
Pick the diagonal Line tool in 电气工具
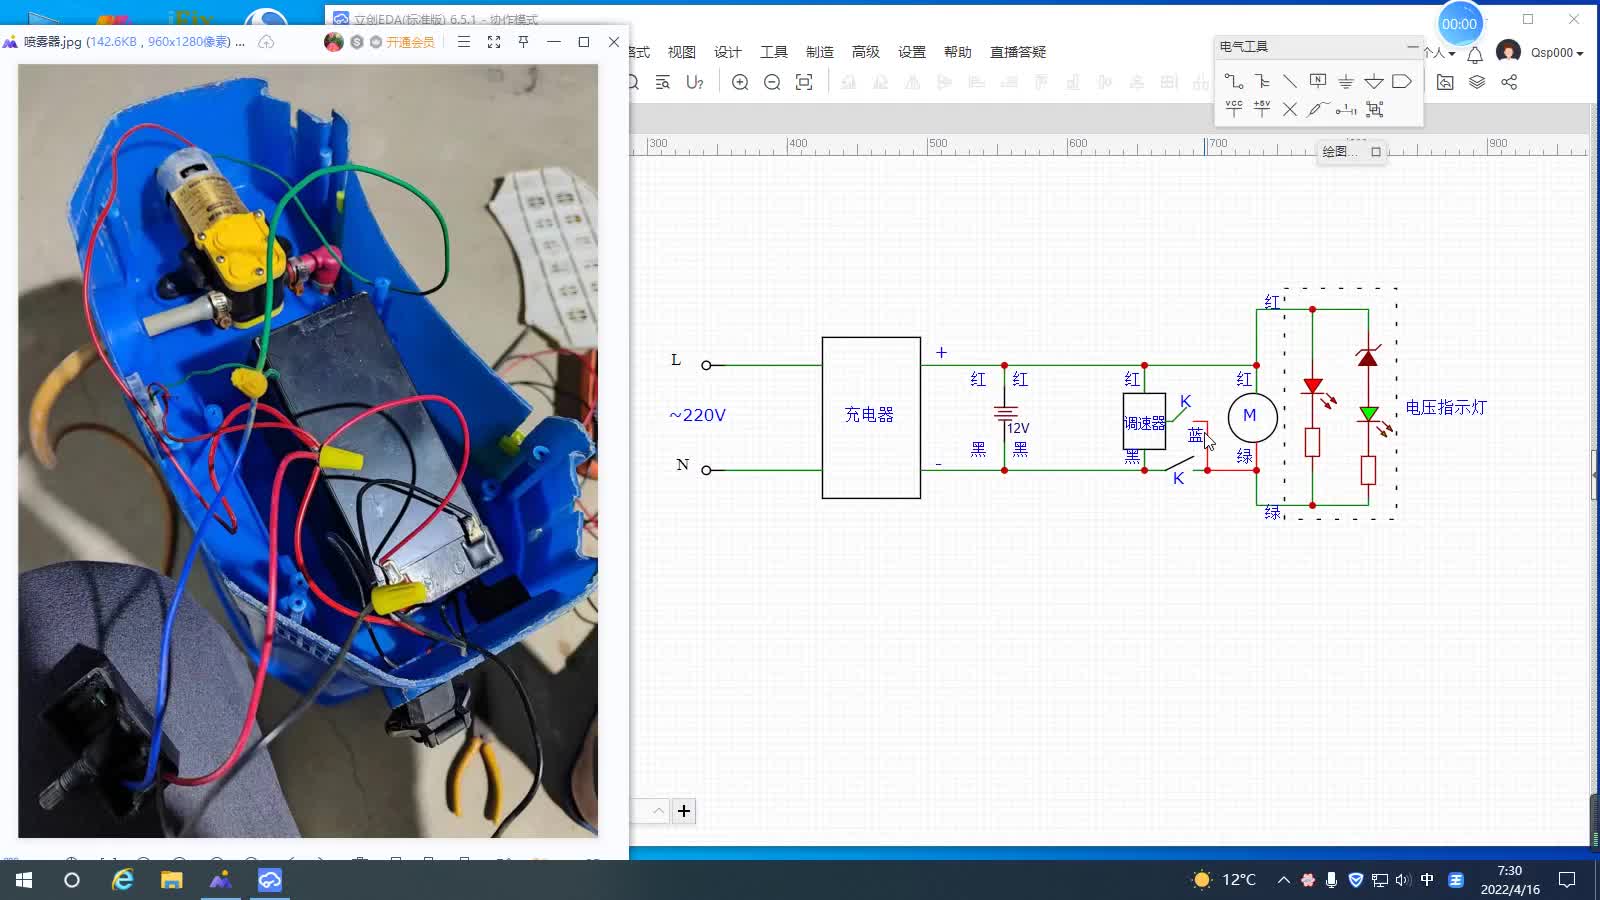click(x=1290, y=81)
